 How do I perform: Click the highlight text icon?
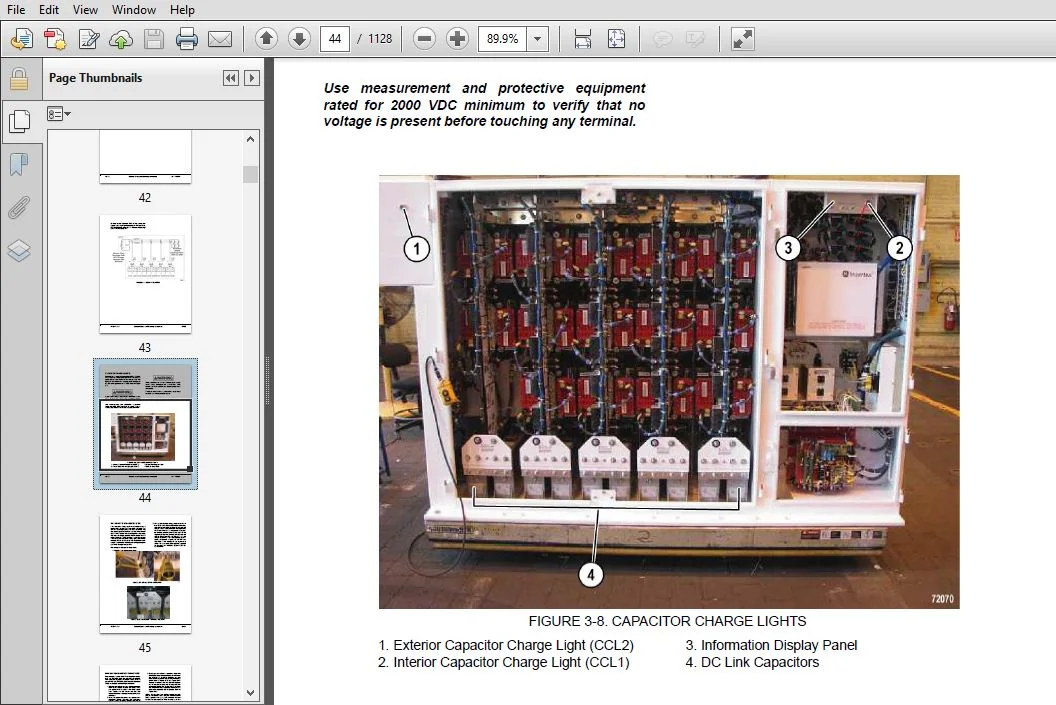tap(695, 39)
